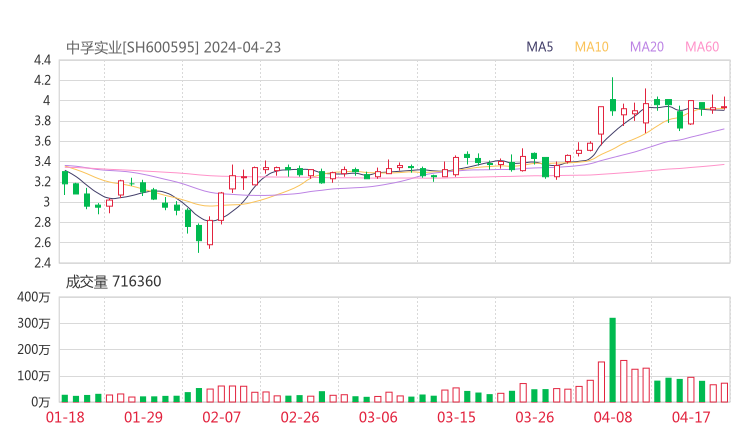Click the 2024-04-23 date in the title
This screenshot has width=740, height=440.
(x=242, y=48)
